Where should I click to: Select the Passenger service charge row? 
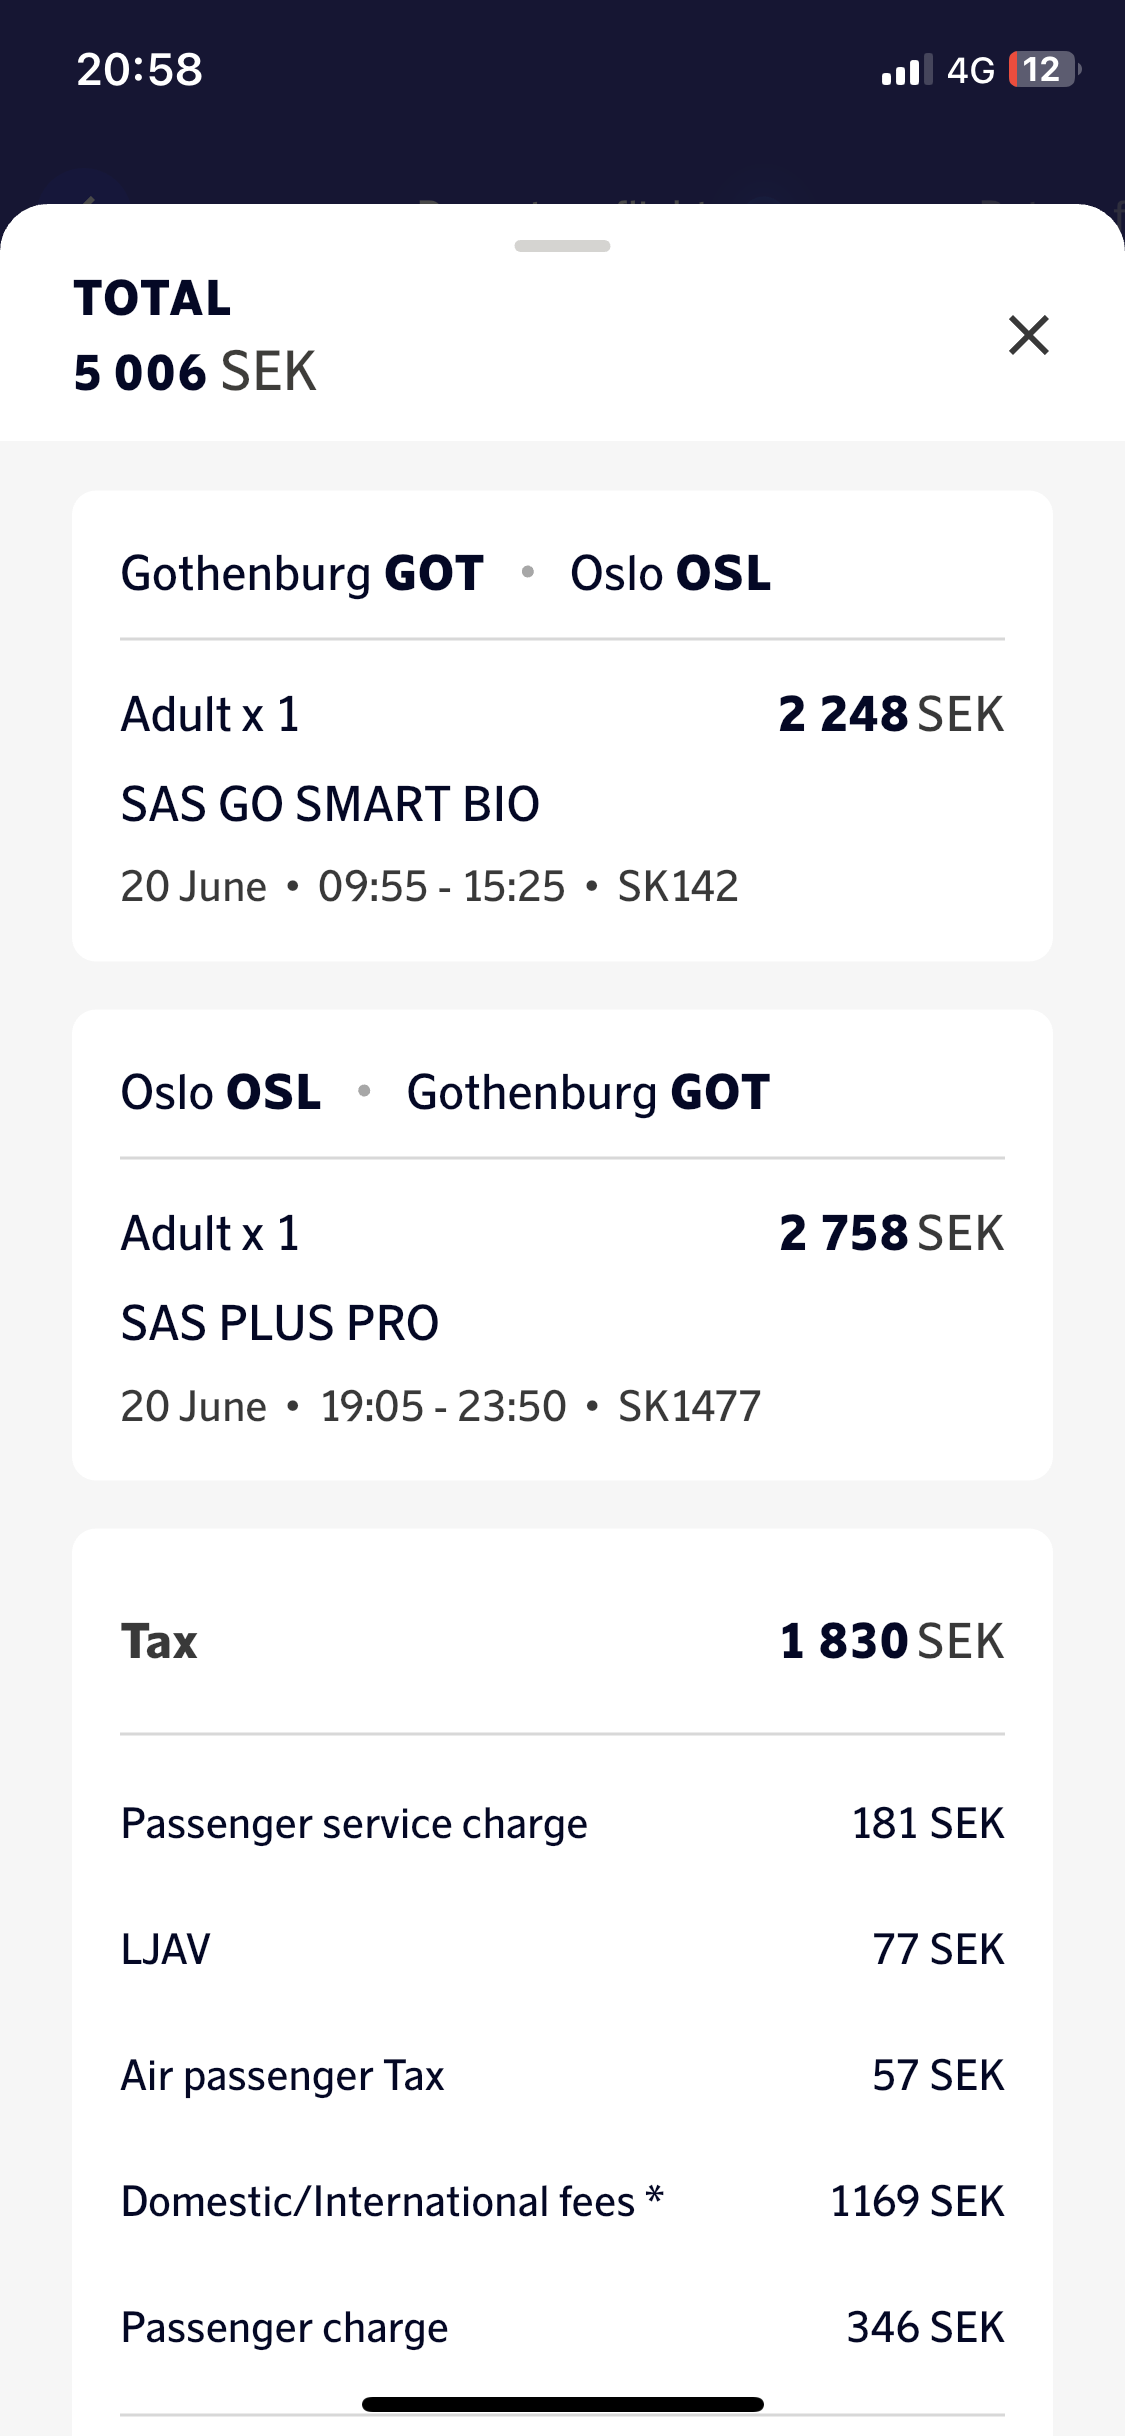(562, 1824)
